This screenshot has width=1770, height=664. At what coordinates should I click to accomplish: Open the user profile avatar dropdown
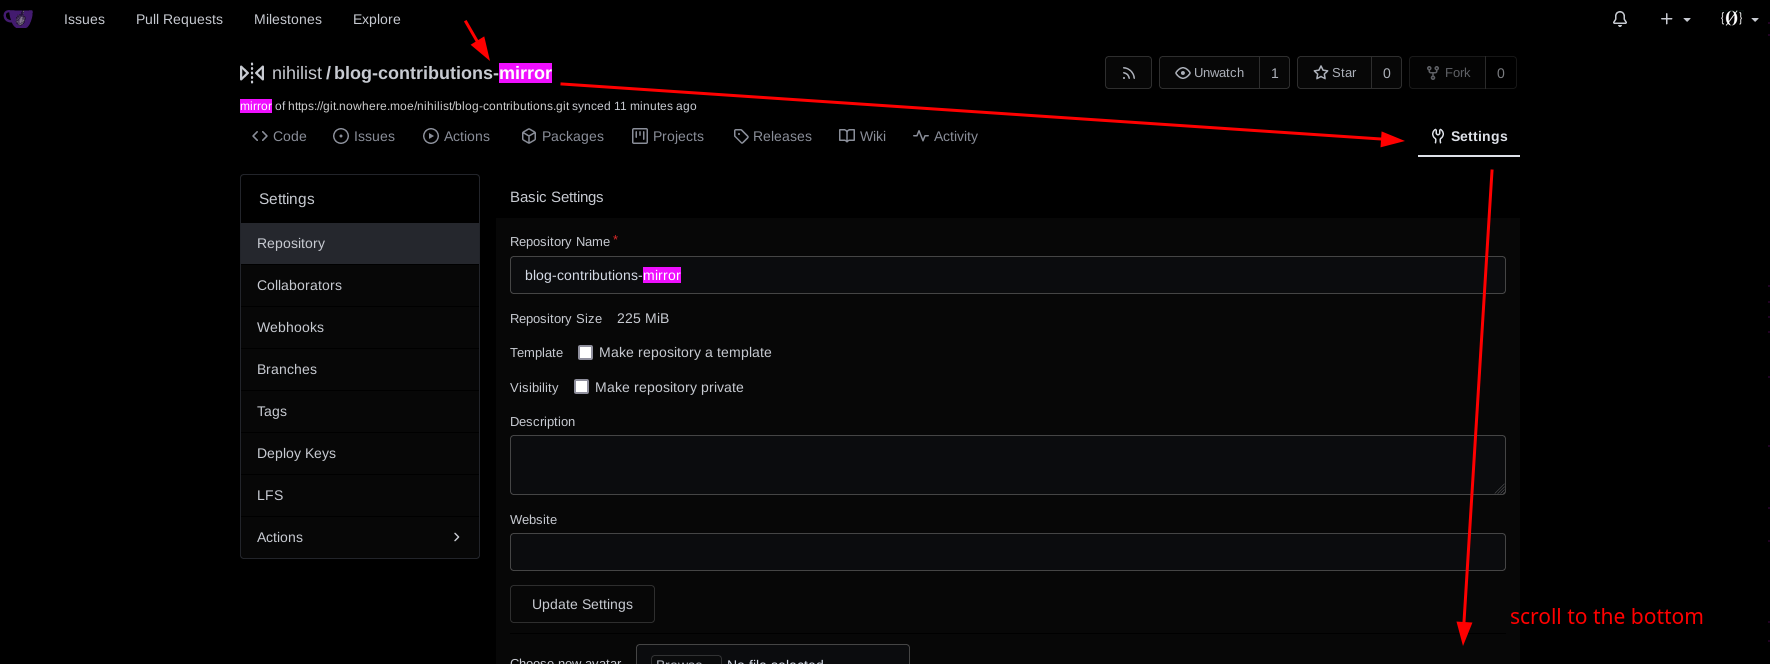tap(1738, 19)
